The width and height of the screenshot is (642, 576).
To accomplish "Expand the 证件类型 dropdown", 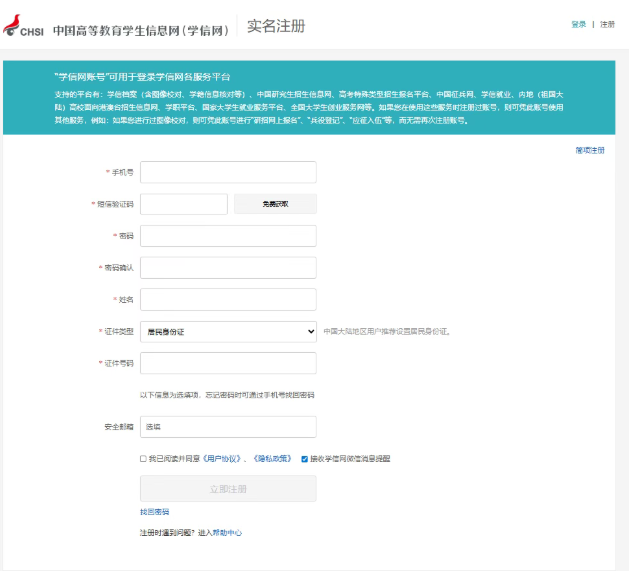I will (228, 331).
